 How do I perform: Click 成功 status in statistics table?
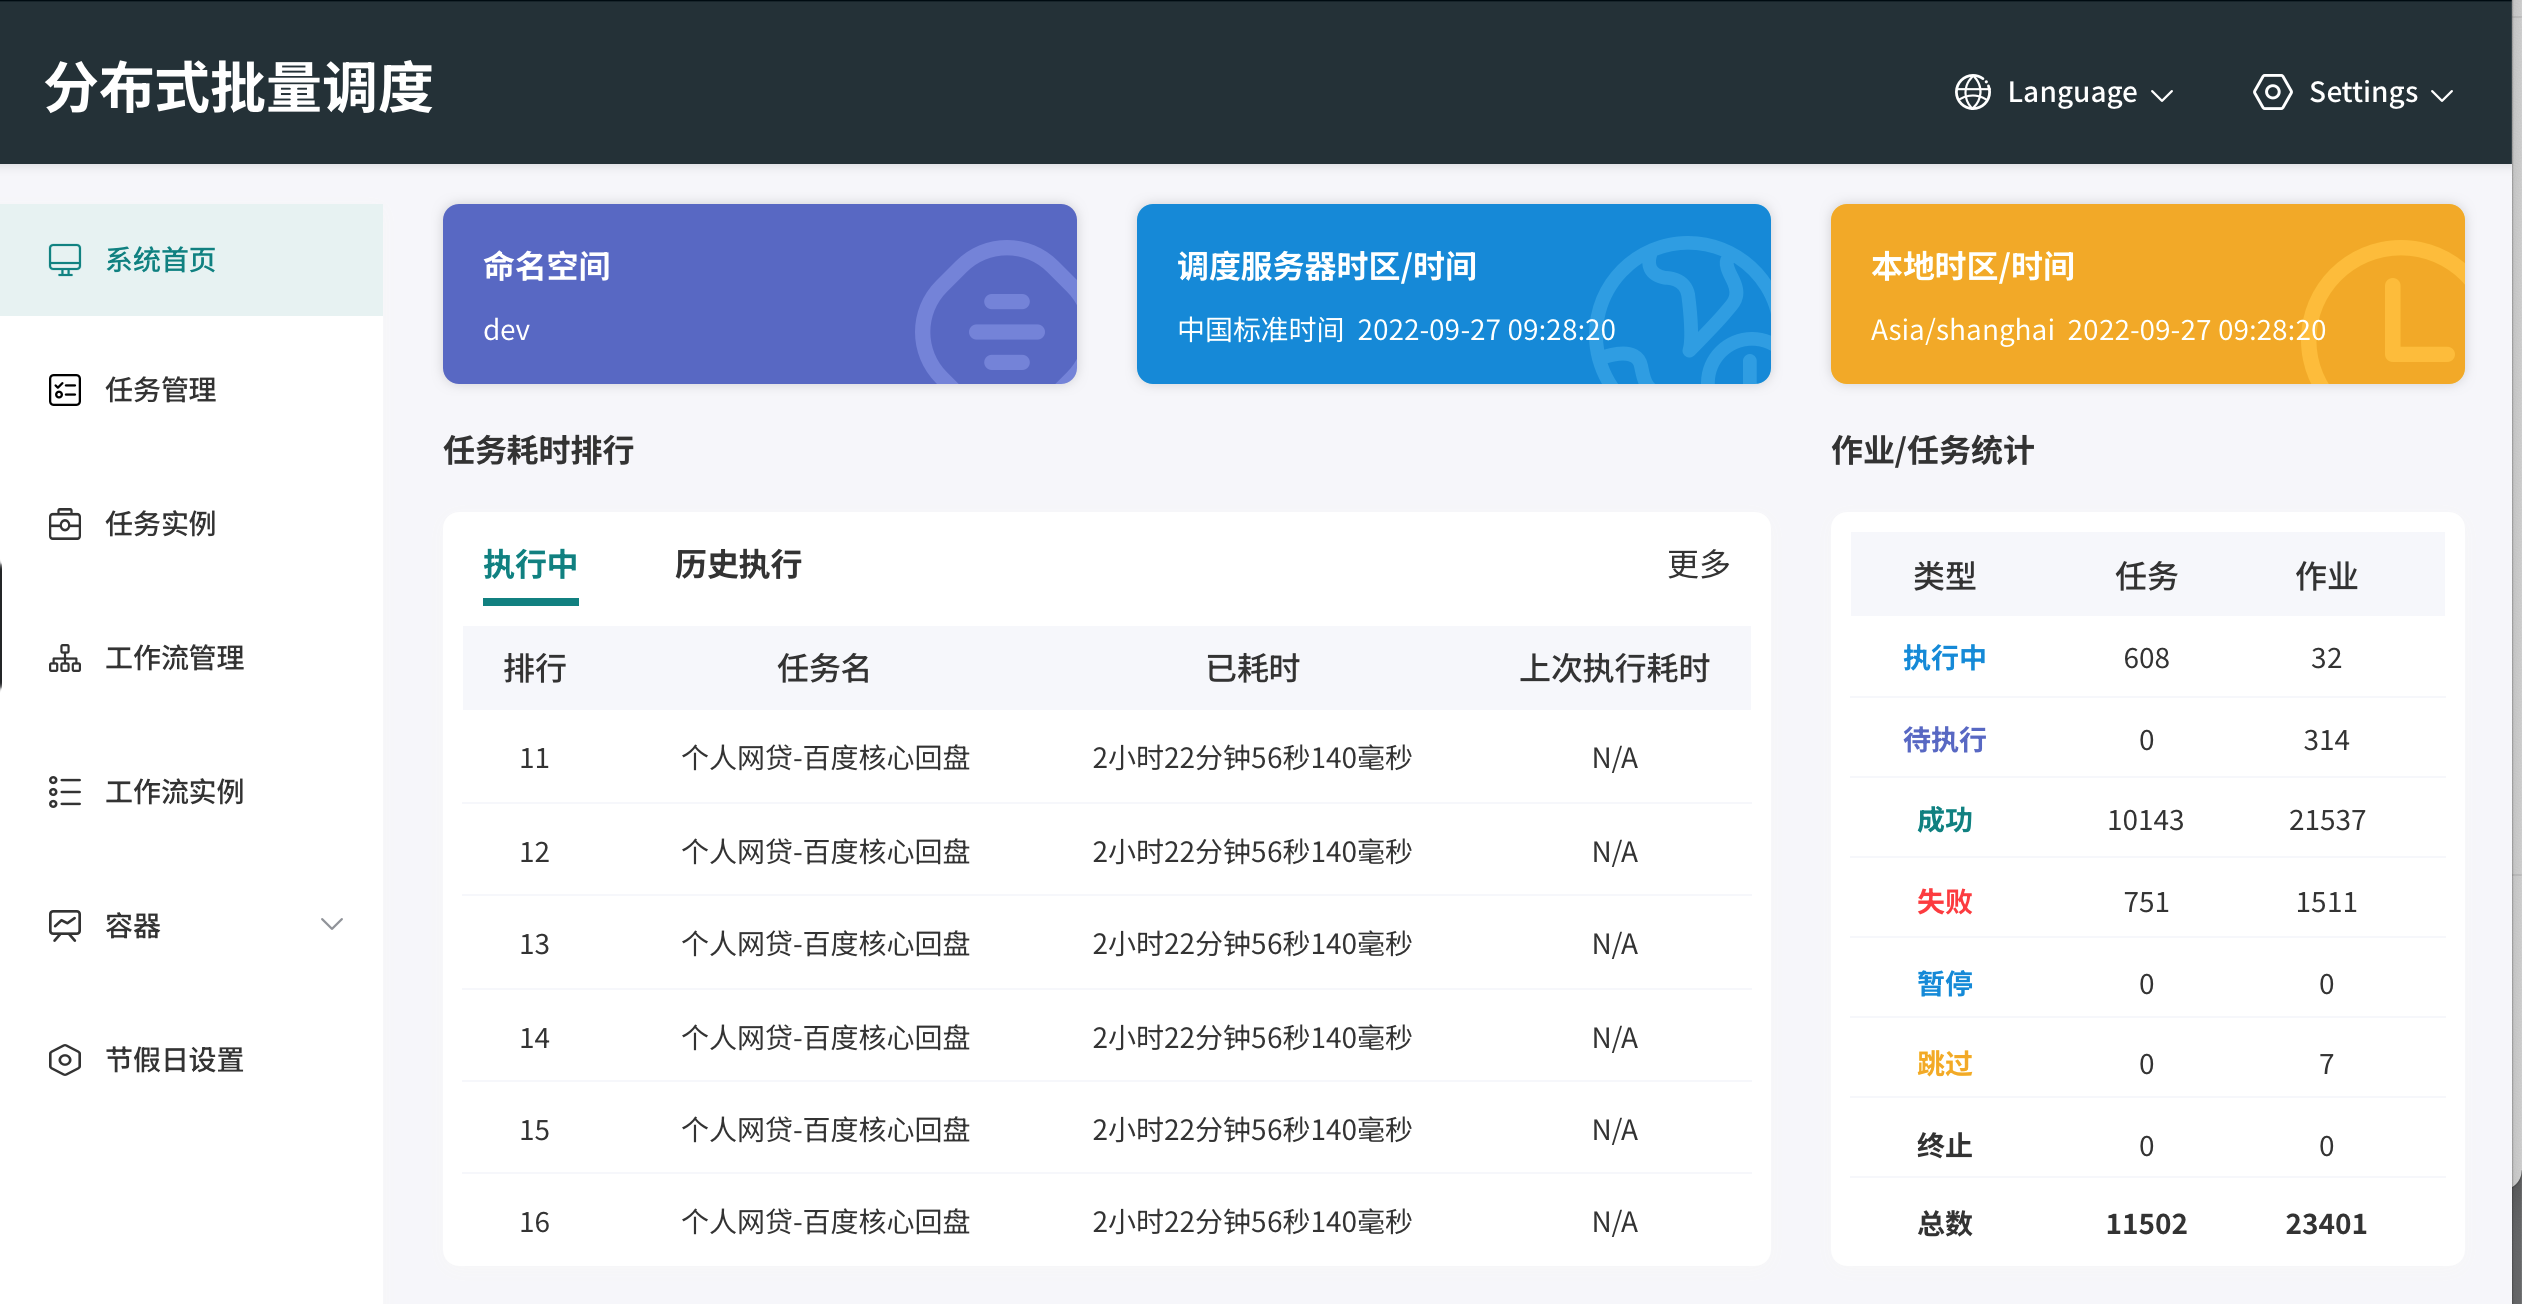tap(1944, 820)
